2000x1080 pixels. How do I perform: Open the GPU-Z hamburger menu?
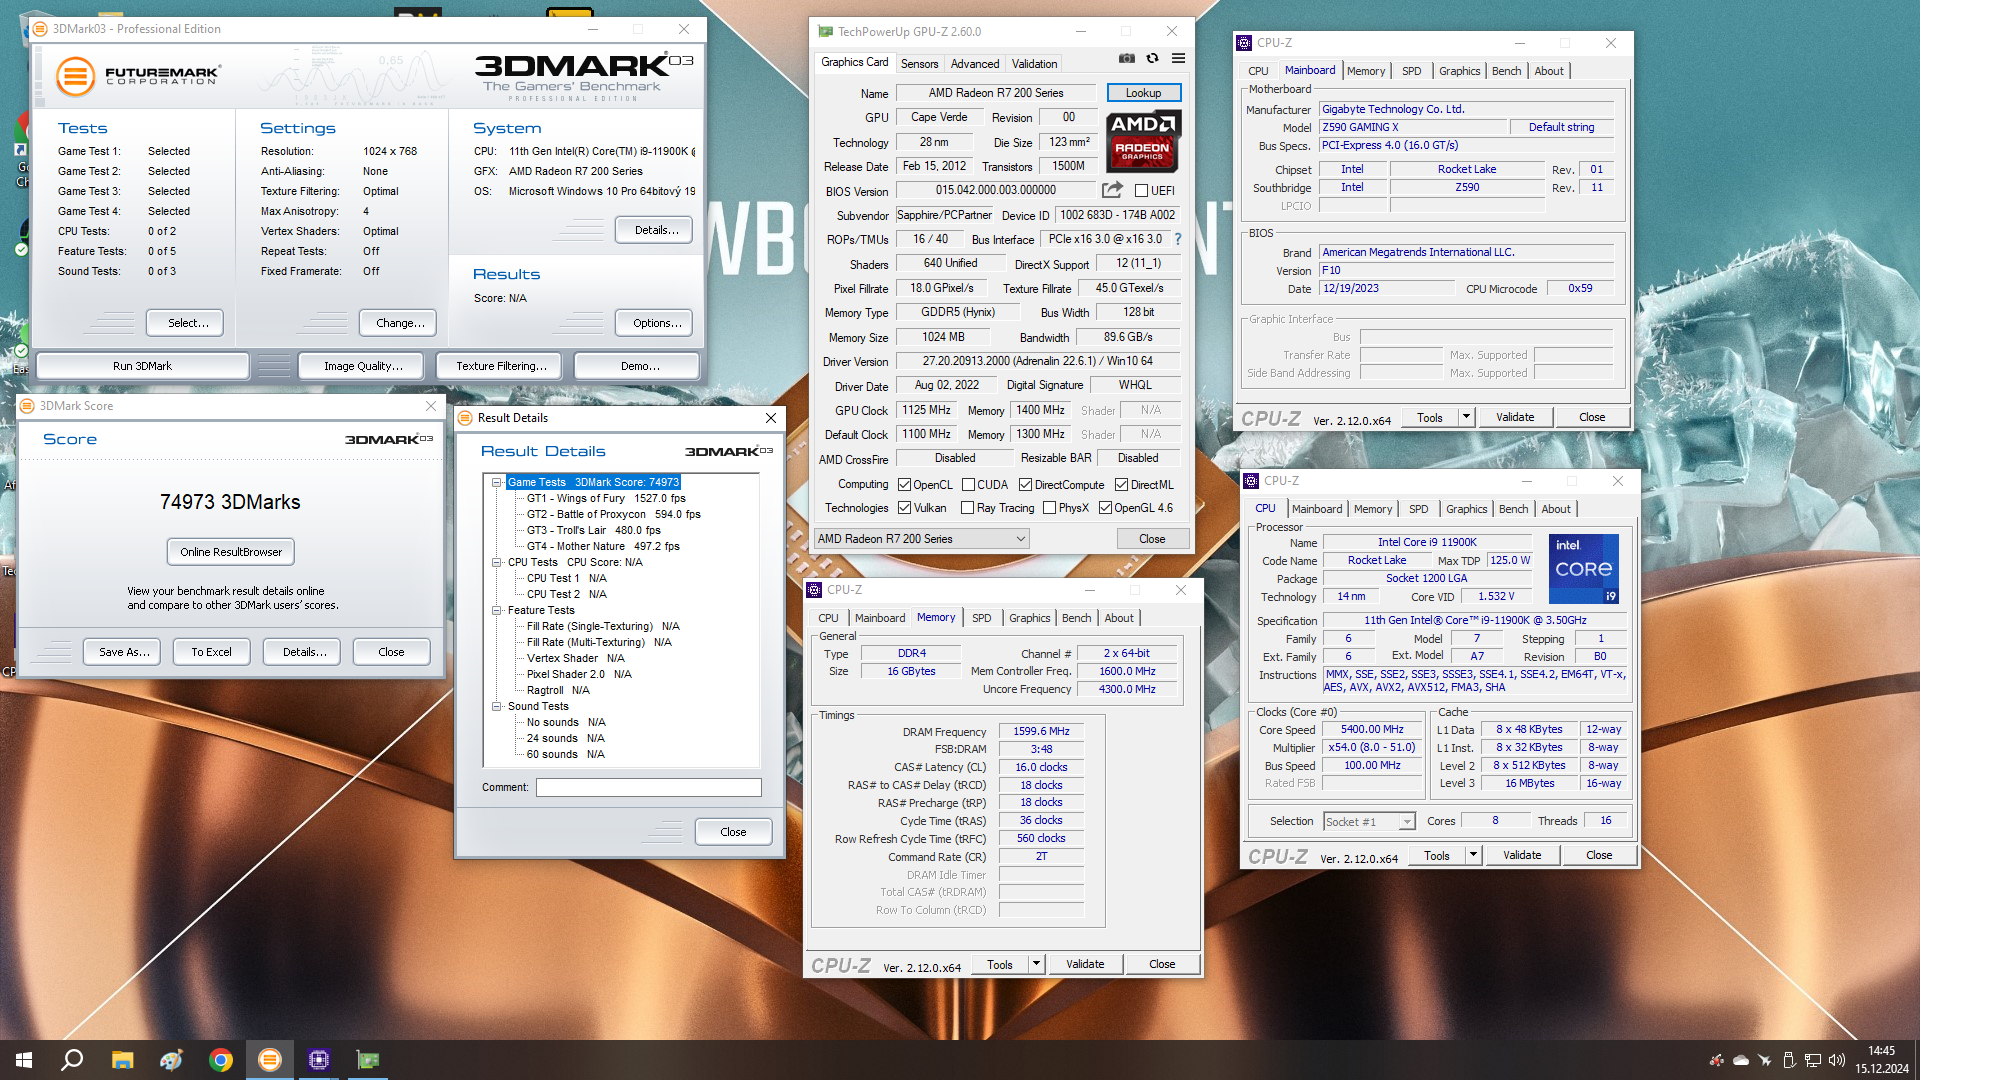click(x=1178, y=59)
